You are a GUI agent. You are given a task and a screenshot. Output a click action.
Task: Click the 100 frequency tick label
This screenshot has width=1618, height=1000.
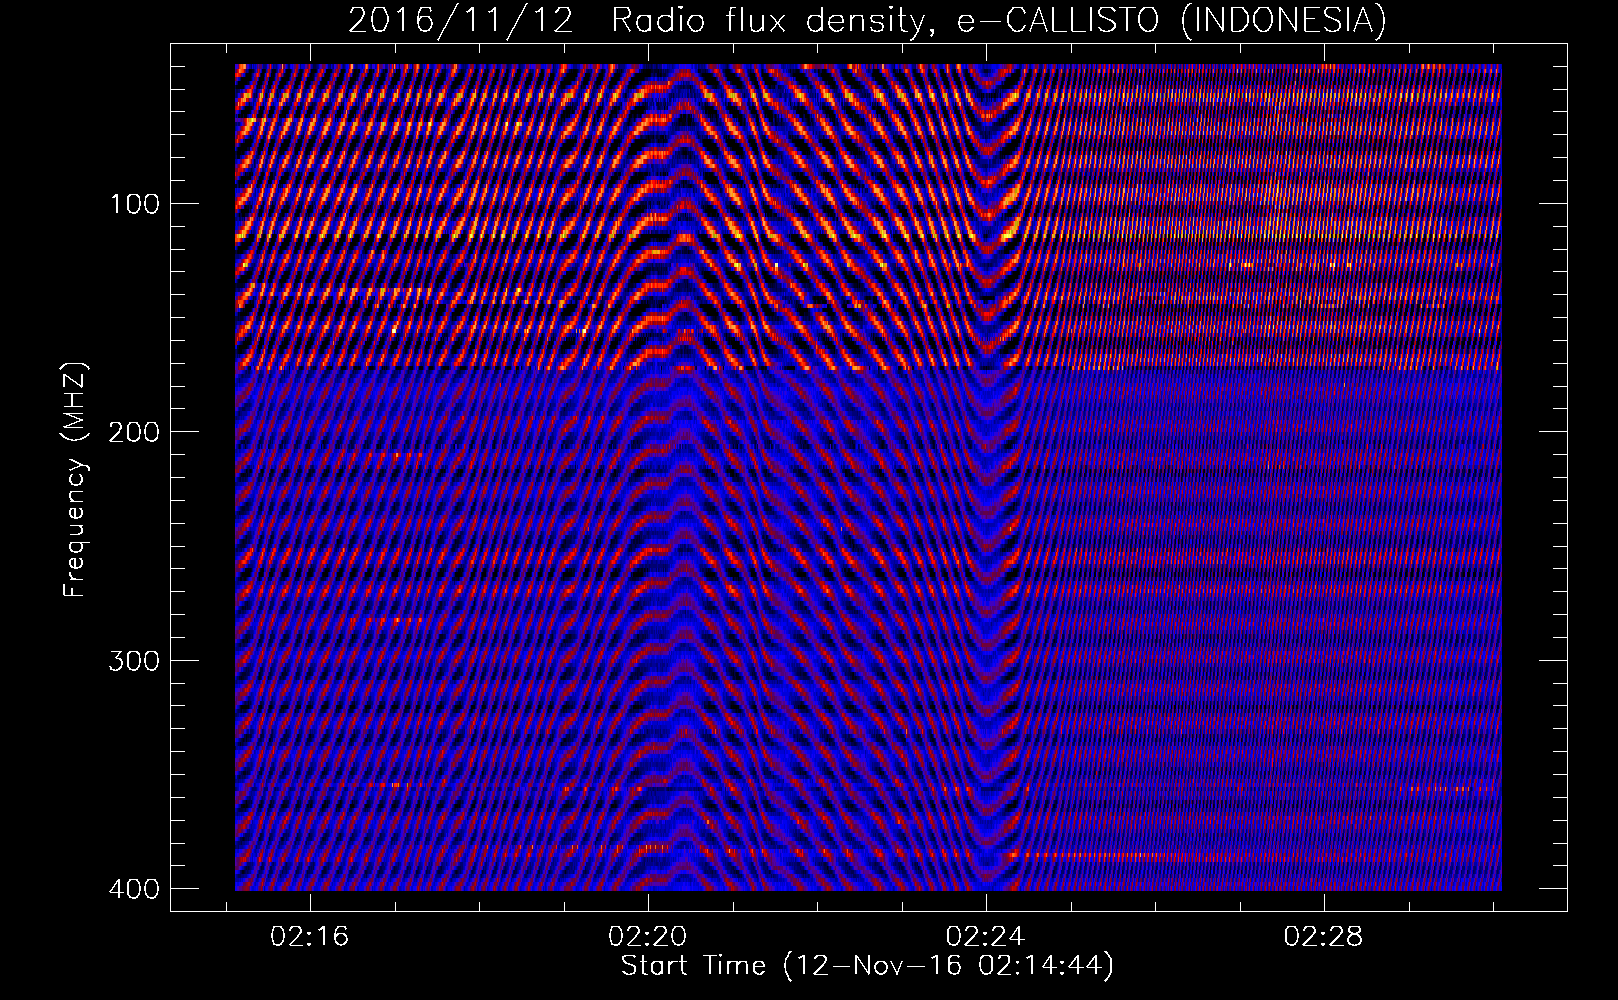[133, 204]
